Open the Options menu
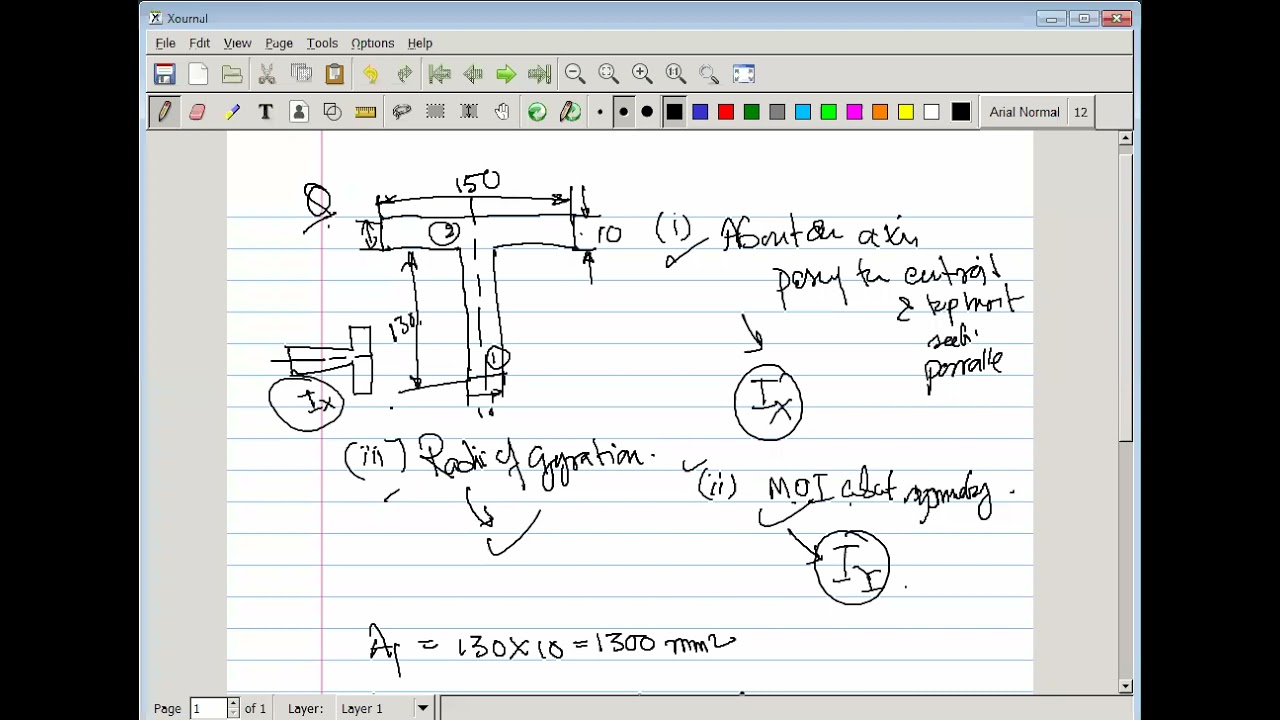Viewport: 1280px width, 720px height. pos(372,43)
